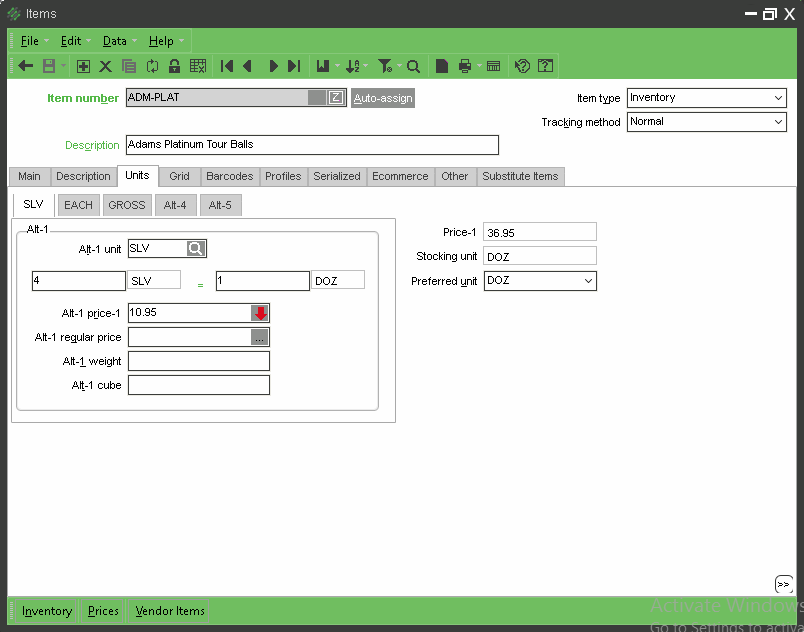Click the padlock lock icon
Screen dimensions: 804x632
[x=174, y=66]
